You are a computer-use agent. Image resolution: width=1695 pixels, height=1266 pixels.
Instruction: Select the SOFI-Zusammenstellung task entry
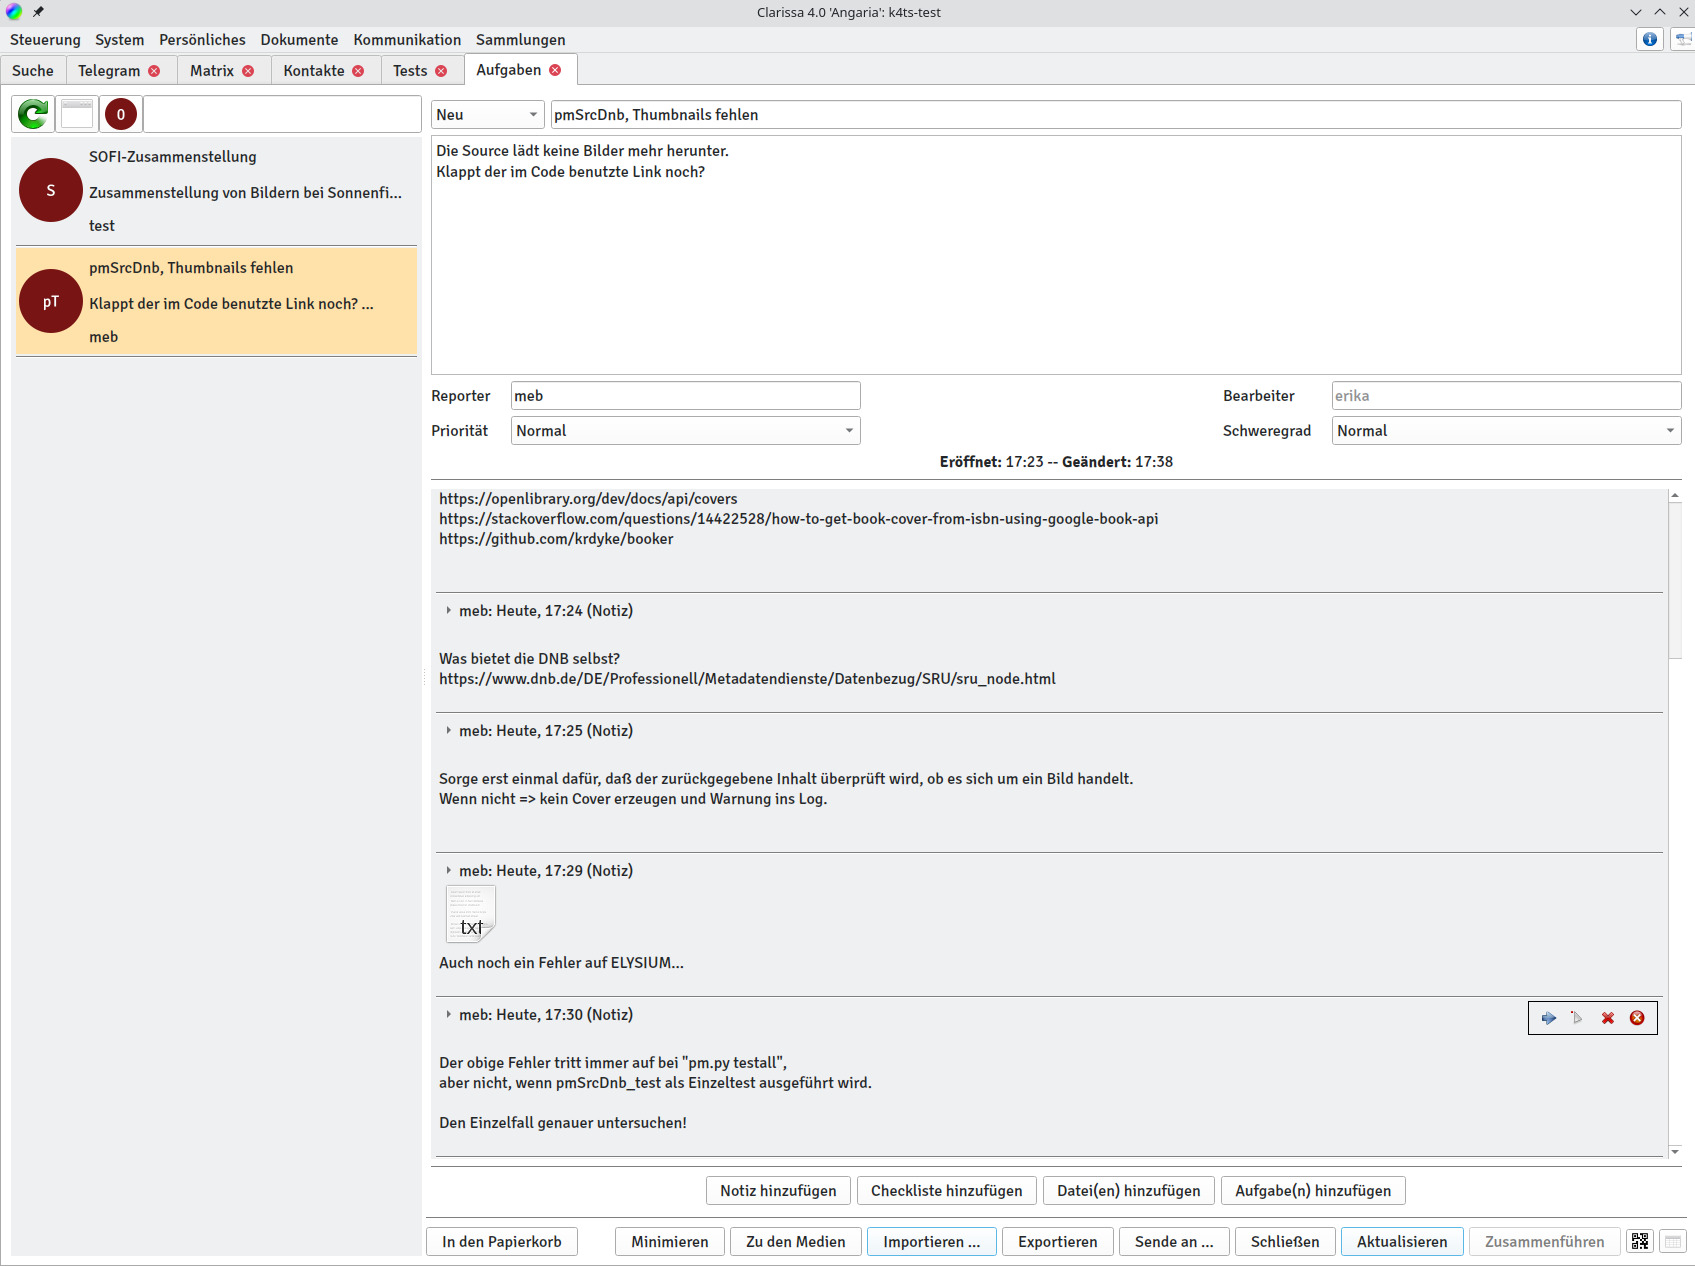pos(216,191)
